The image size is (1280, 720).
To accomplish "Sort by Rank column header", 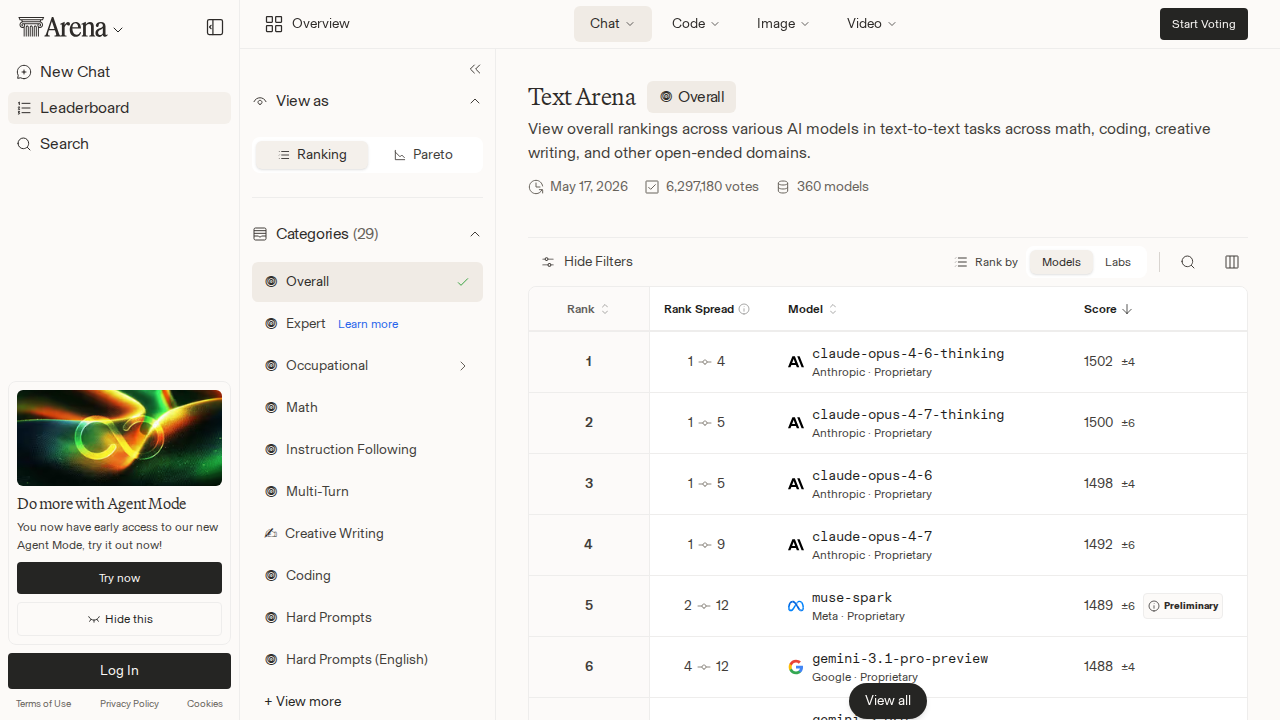I will 588,309.
